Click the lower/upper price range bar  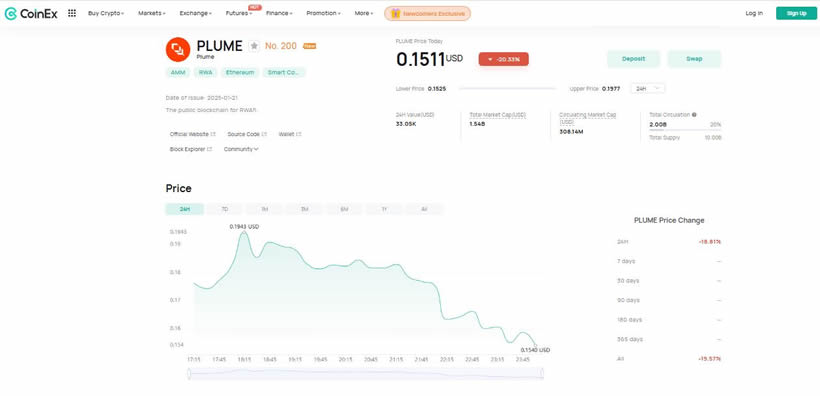[507, 88]
